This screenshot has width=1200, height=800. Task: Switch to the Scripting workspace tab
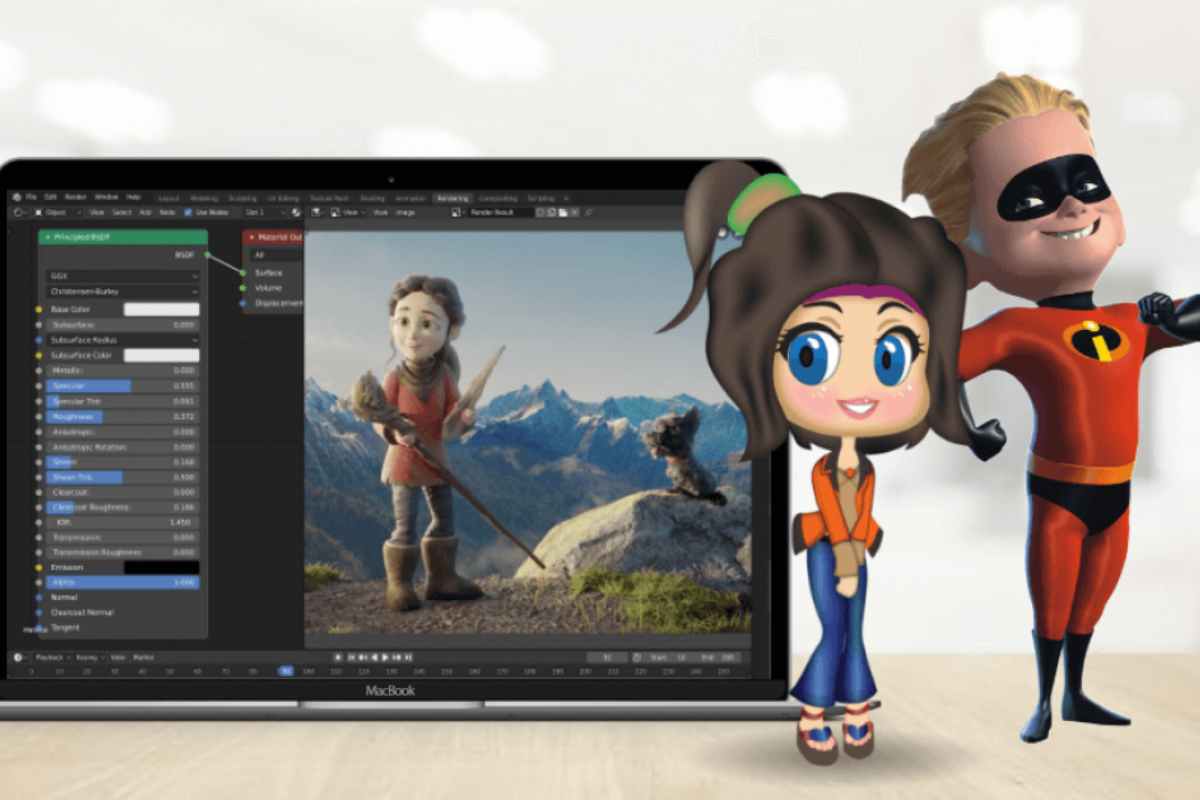coord(542,198)
